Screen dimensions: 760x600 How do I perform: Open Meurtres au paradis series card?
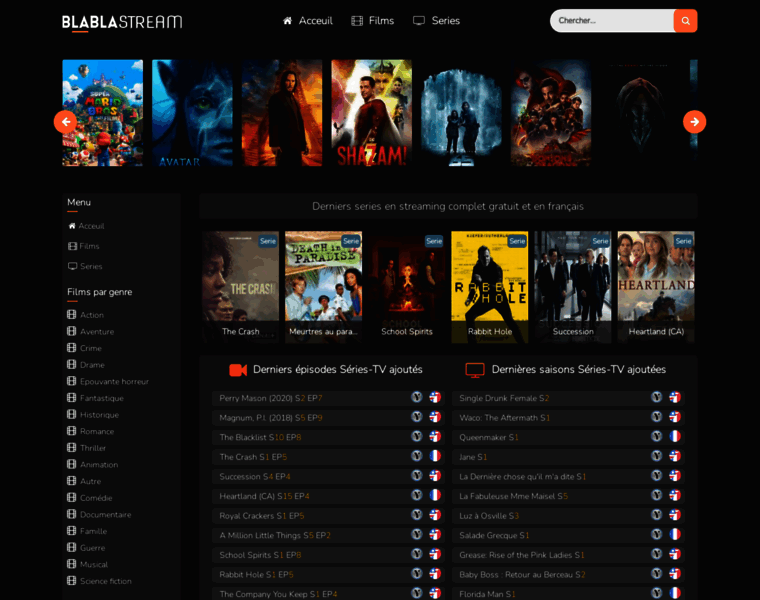[324, 287]
